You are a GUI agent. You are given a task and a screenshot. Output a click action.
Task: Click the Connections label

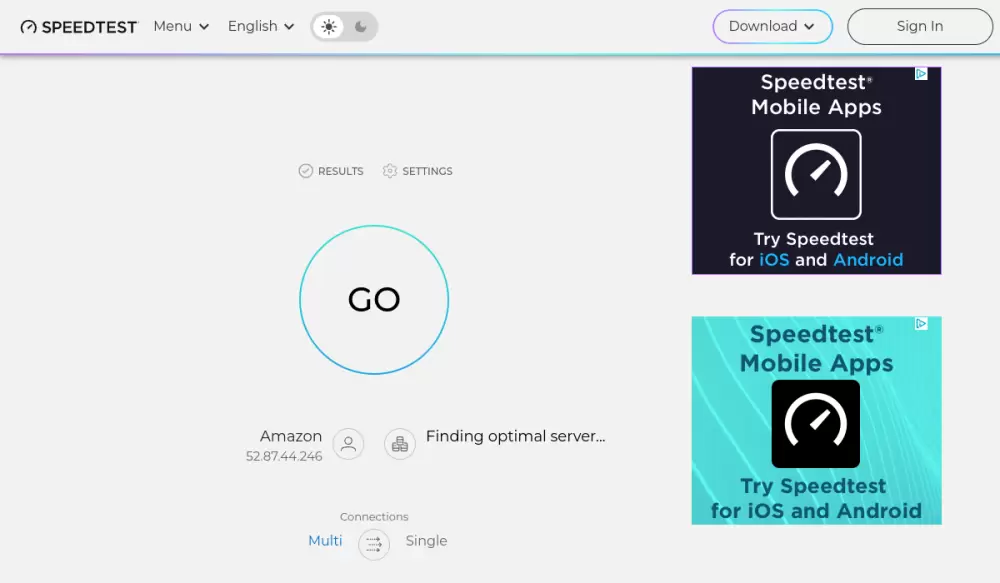[x=374, y=517]
